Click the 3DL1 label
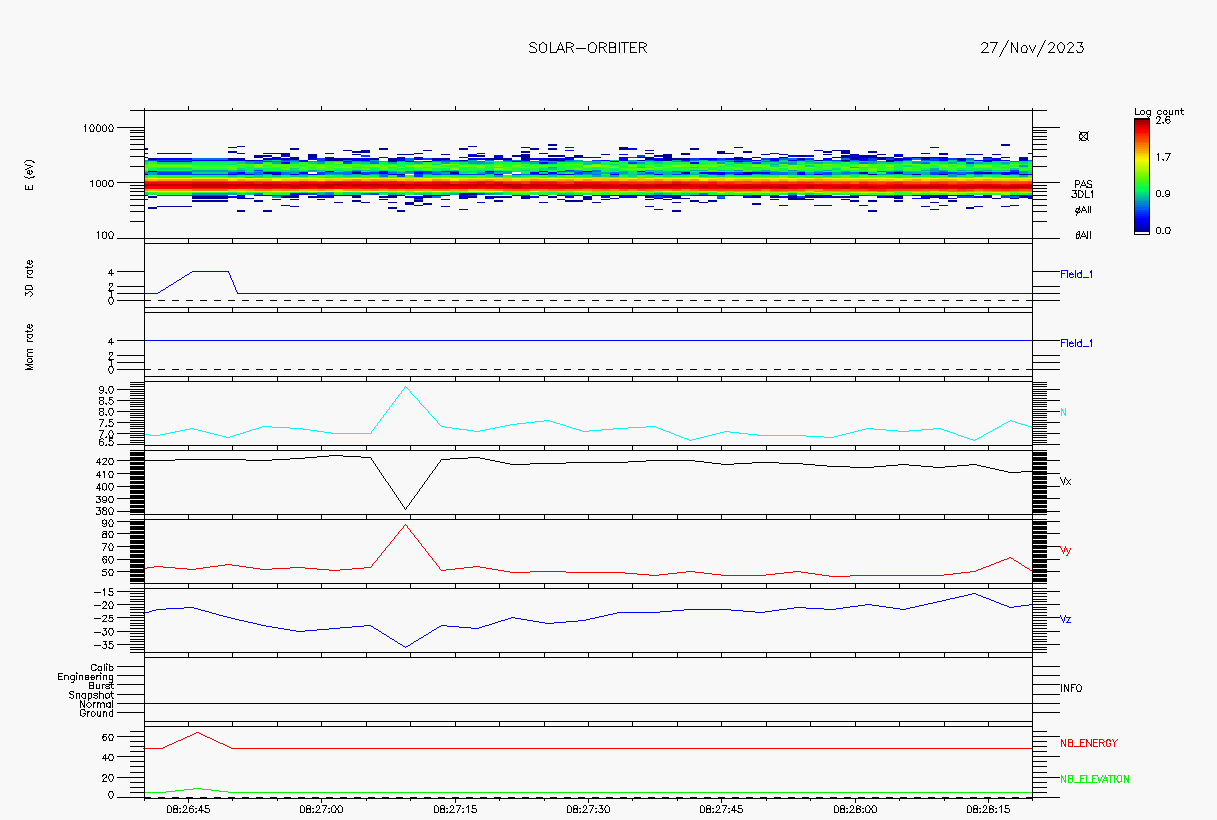The height and width of the screenshot is (820, 1217). click(x=1082, y=195)
